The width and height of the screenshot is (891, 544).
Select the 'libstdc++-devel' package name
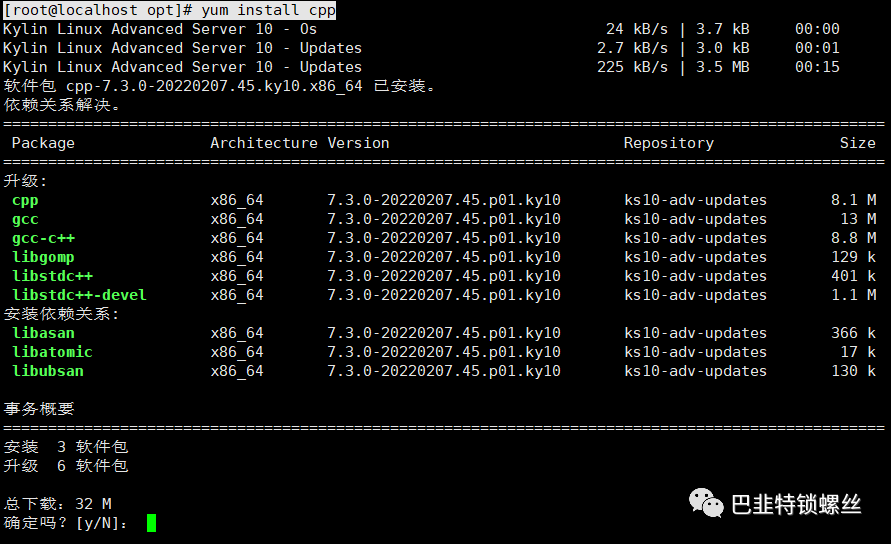[x=79, y=295]
